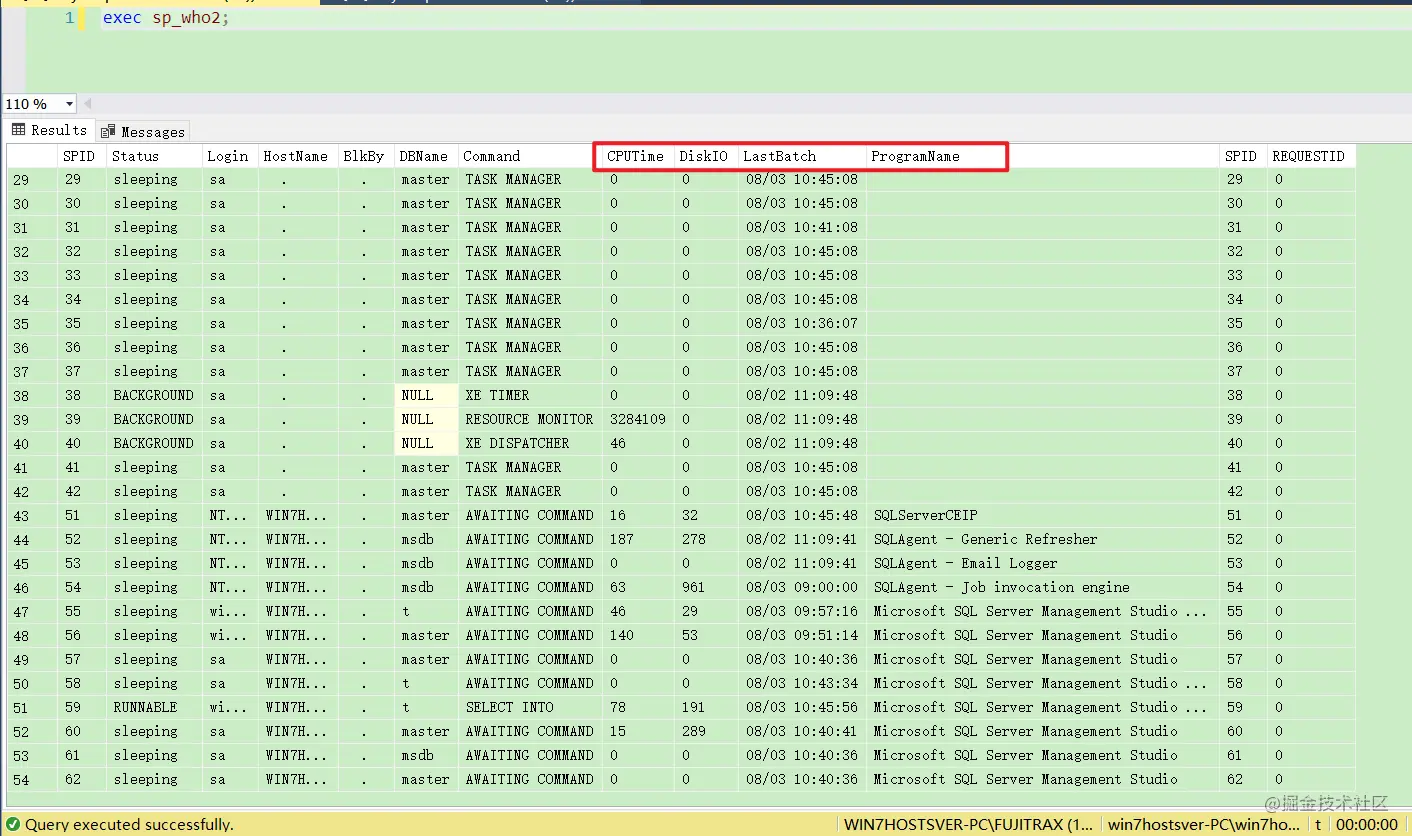Switch to the Messages tab
The width and height of the screenshot is (1412, 836).
pos(150,131)
